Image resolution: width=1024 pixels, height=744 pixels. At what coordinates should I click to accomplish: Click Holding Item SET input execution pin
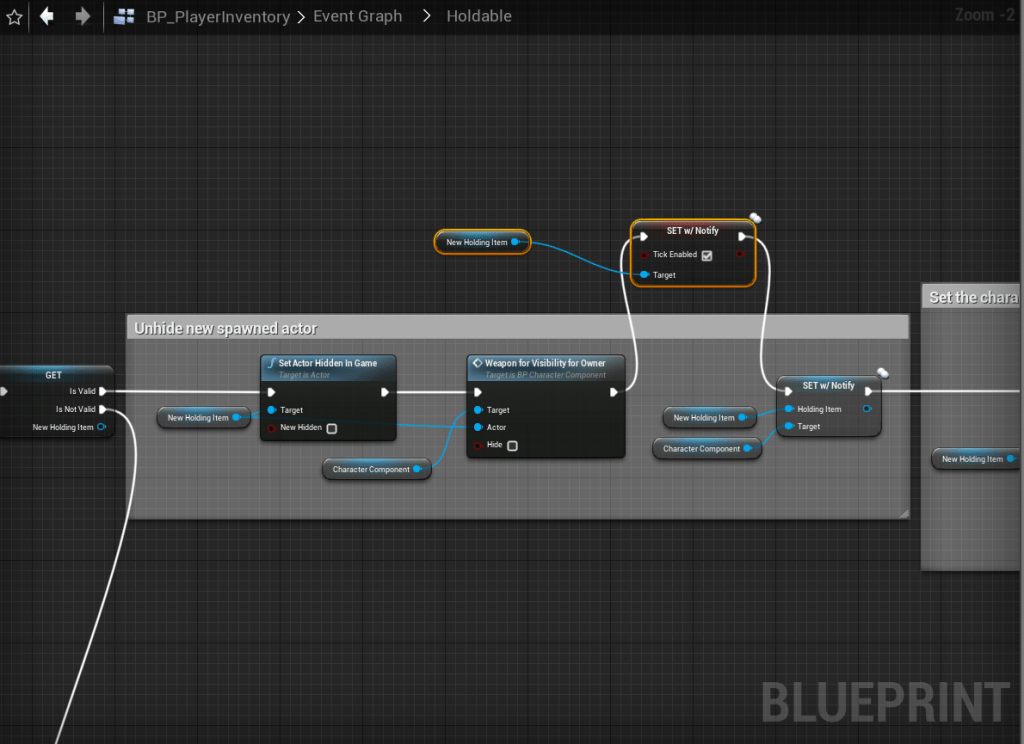click(x=788, y=391)
